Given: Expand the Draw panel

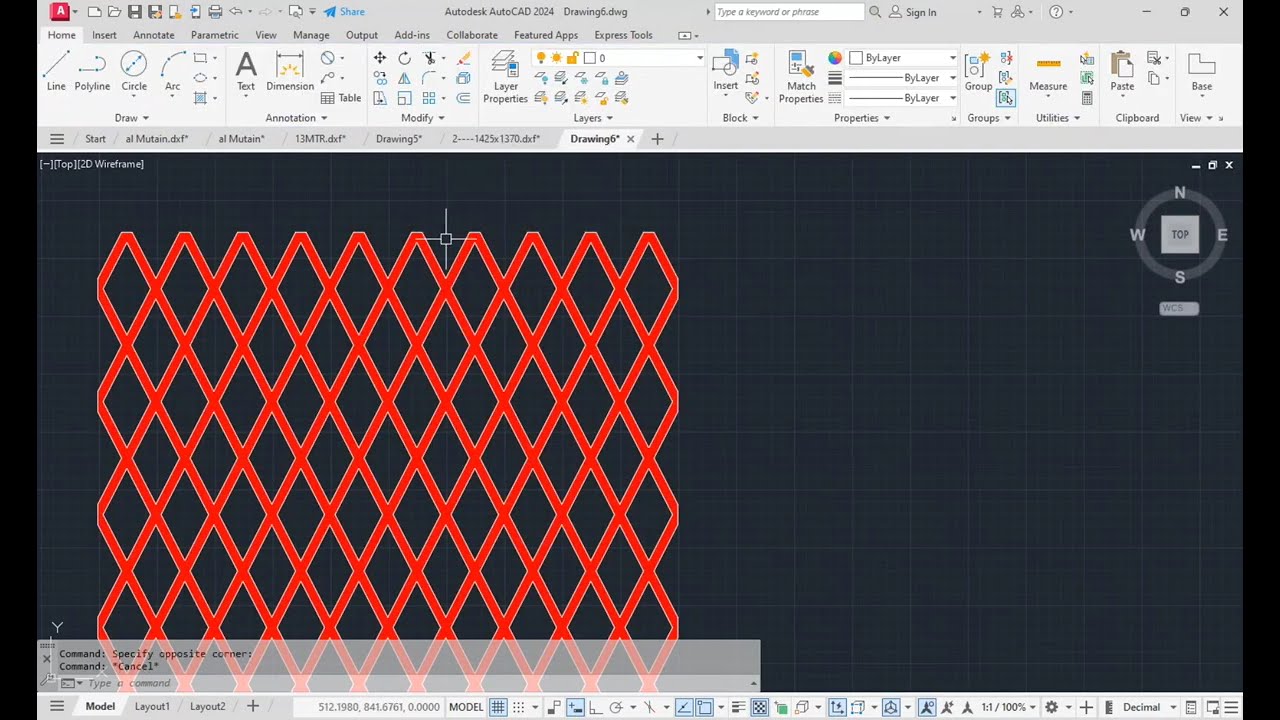Looking at the screenshot, I should coord(132,118).
